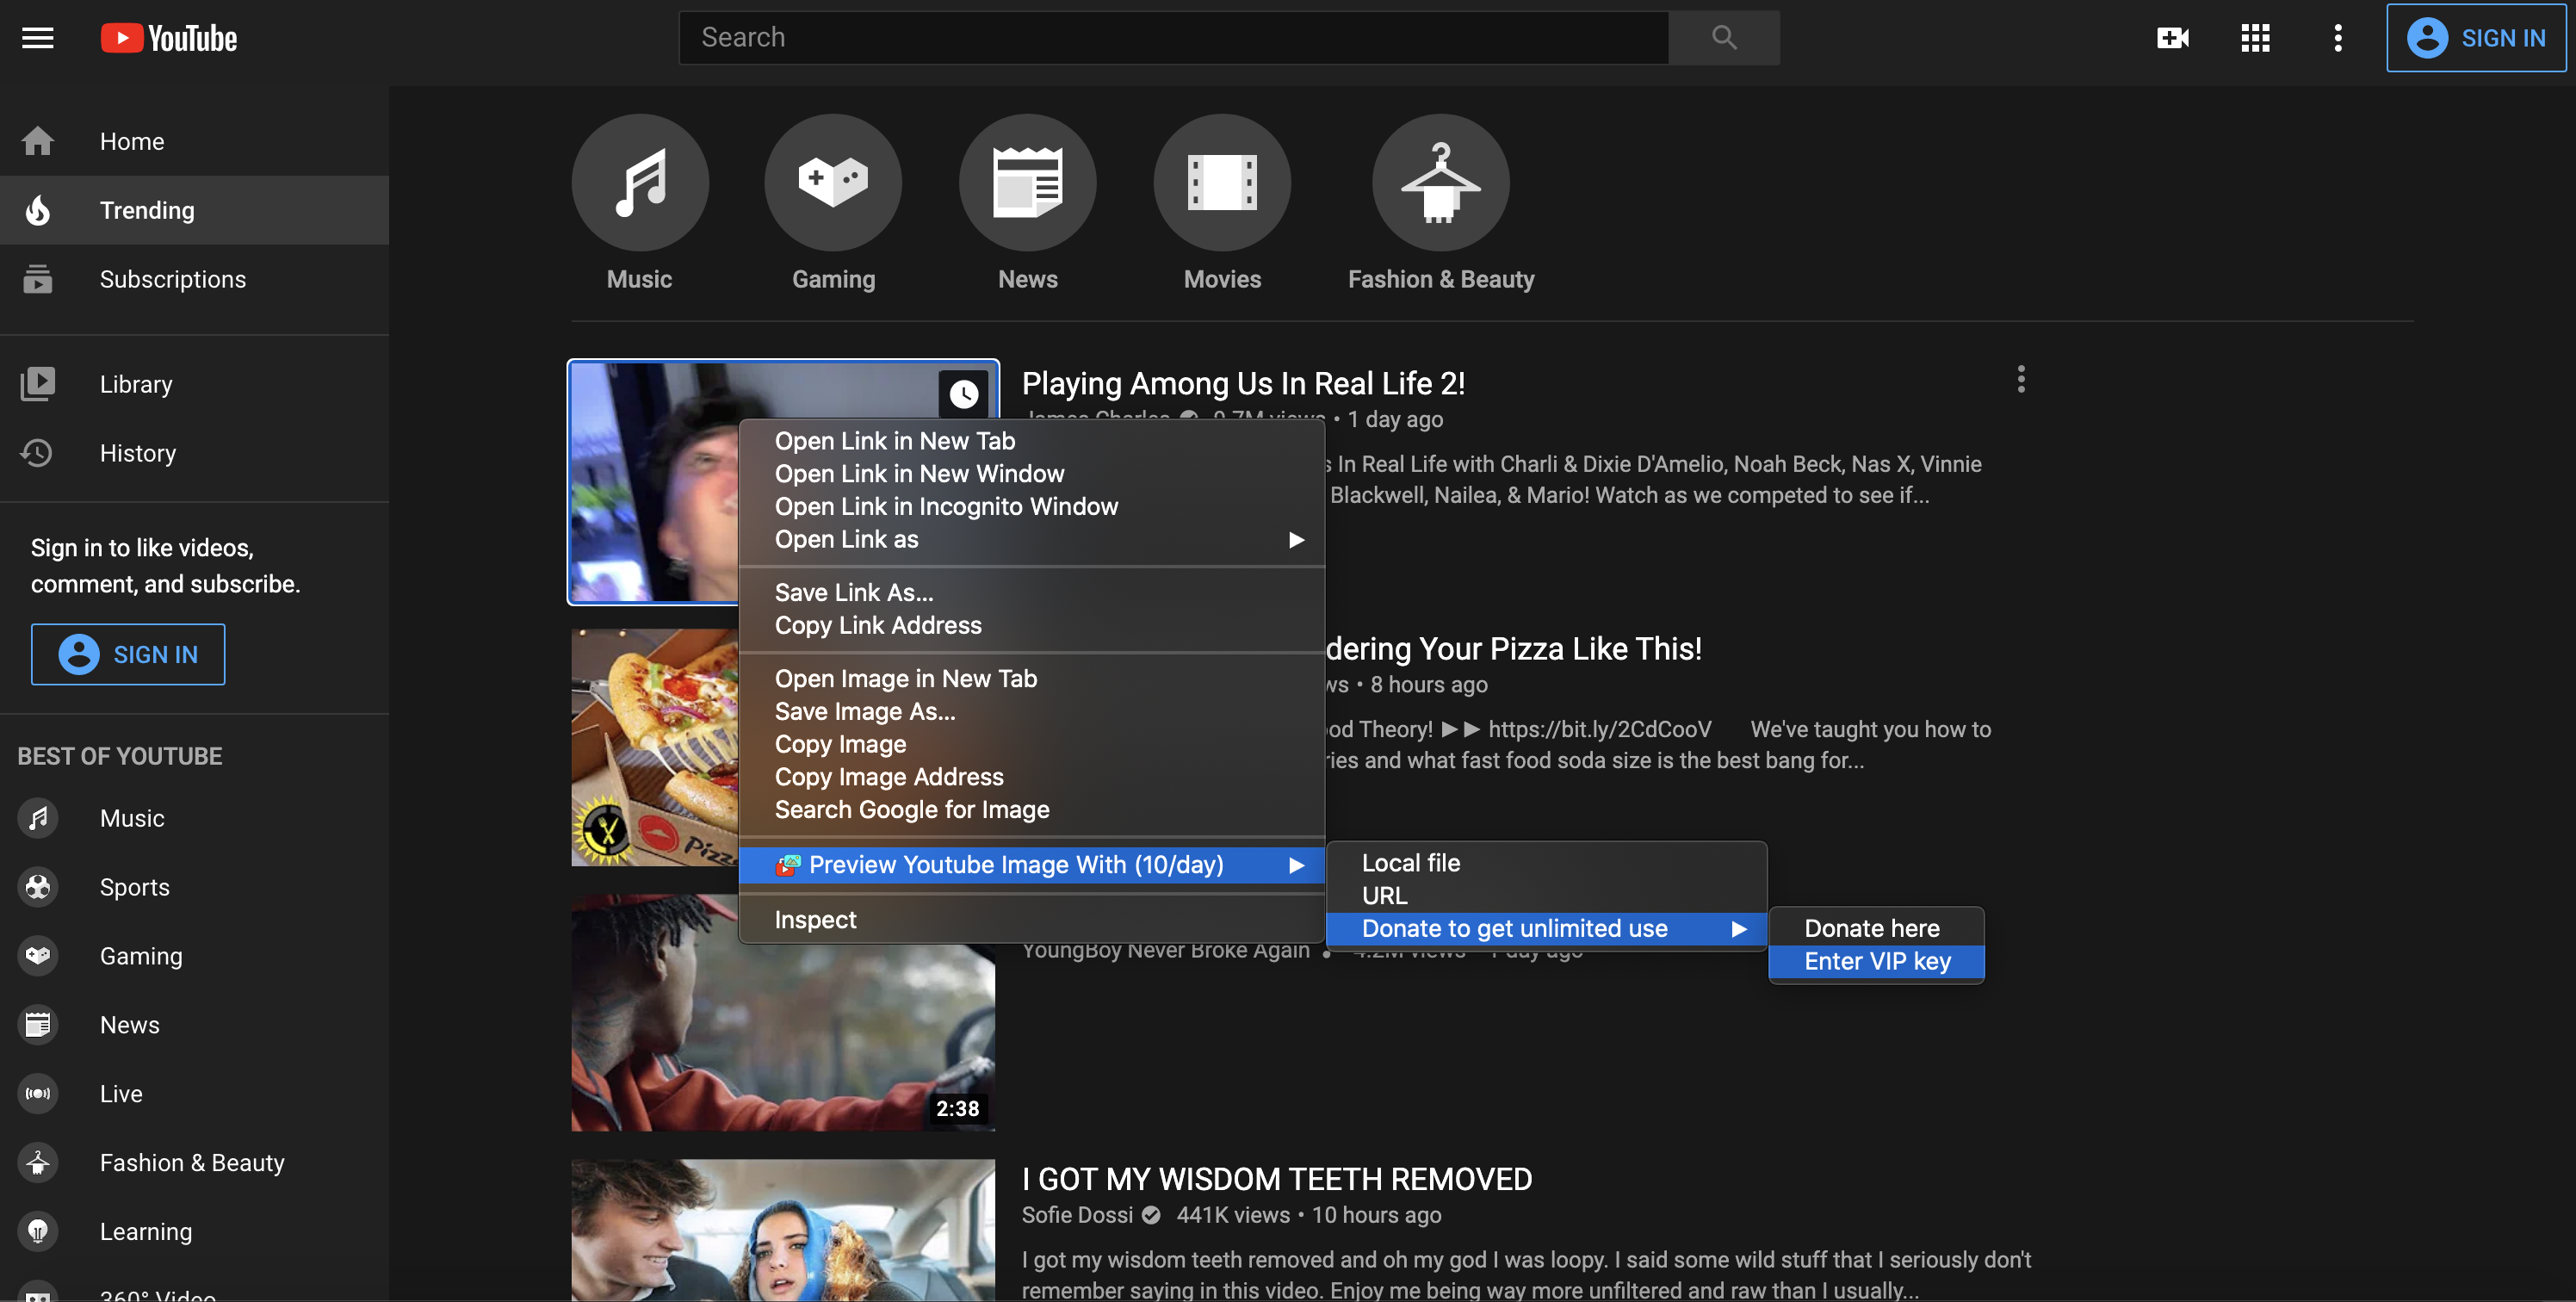Open the pizza video thumbnail
2576x1302 pixels.
point(655,747)
